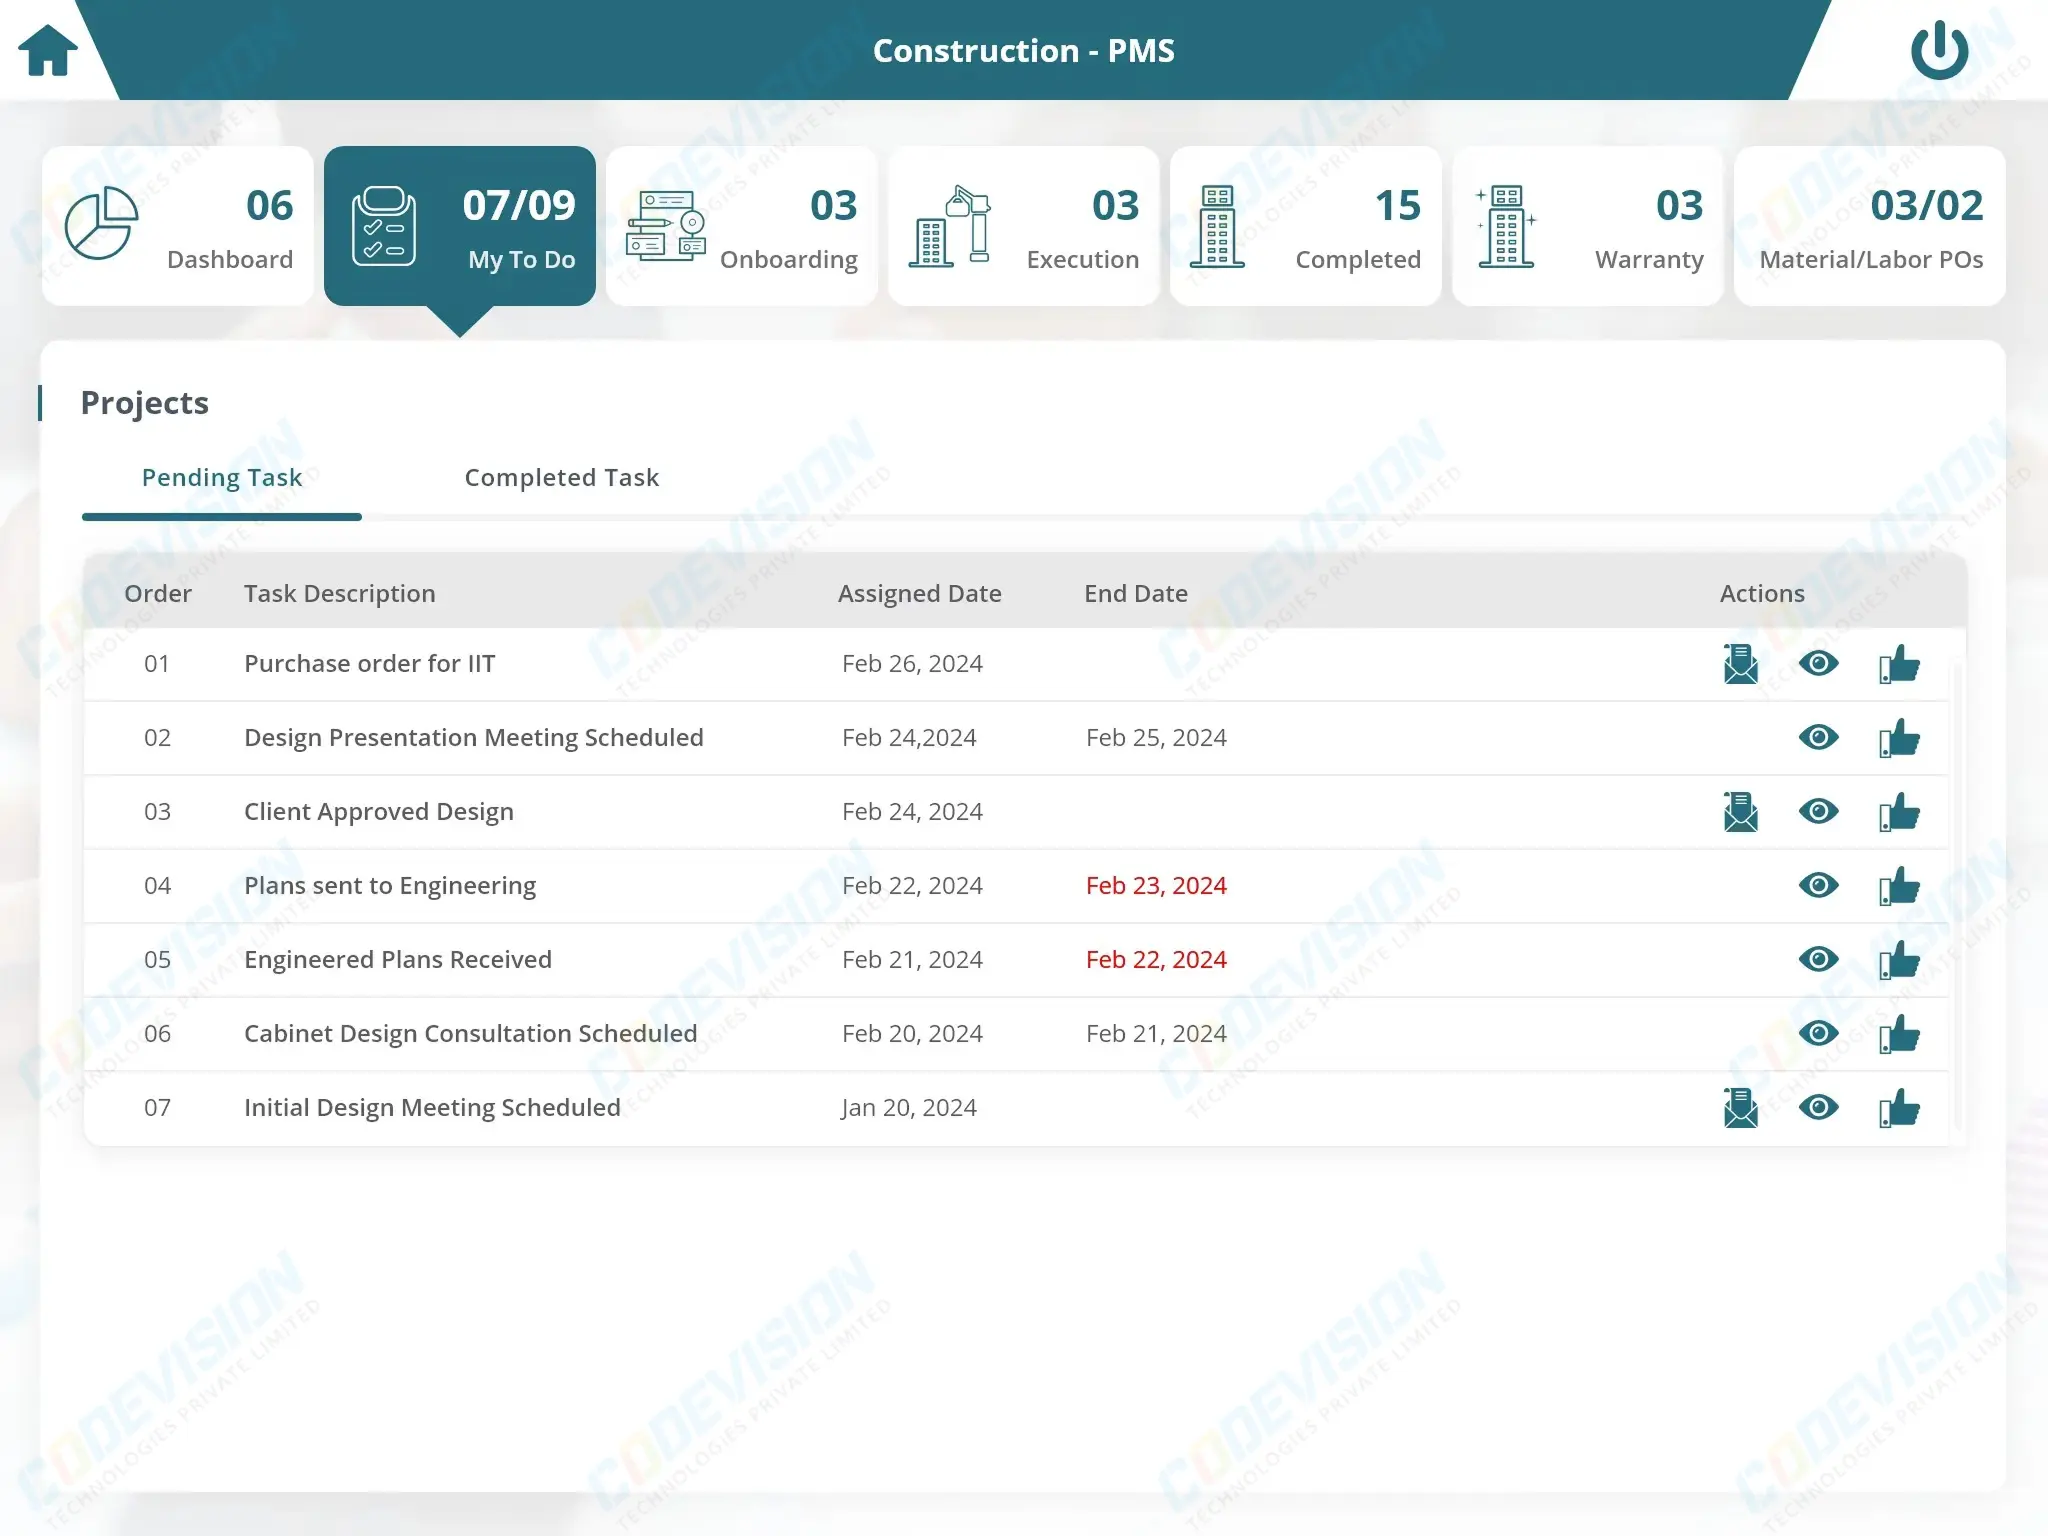
Task: Thumbs up the Client Approved Design task
Action: pos(1899,812)
